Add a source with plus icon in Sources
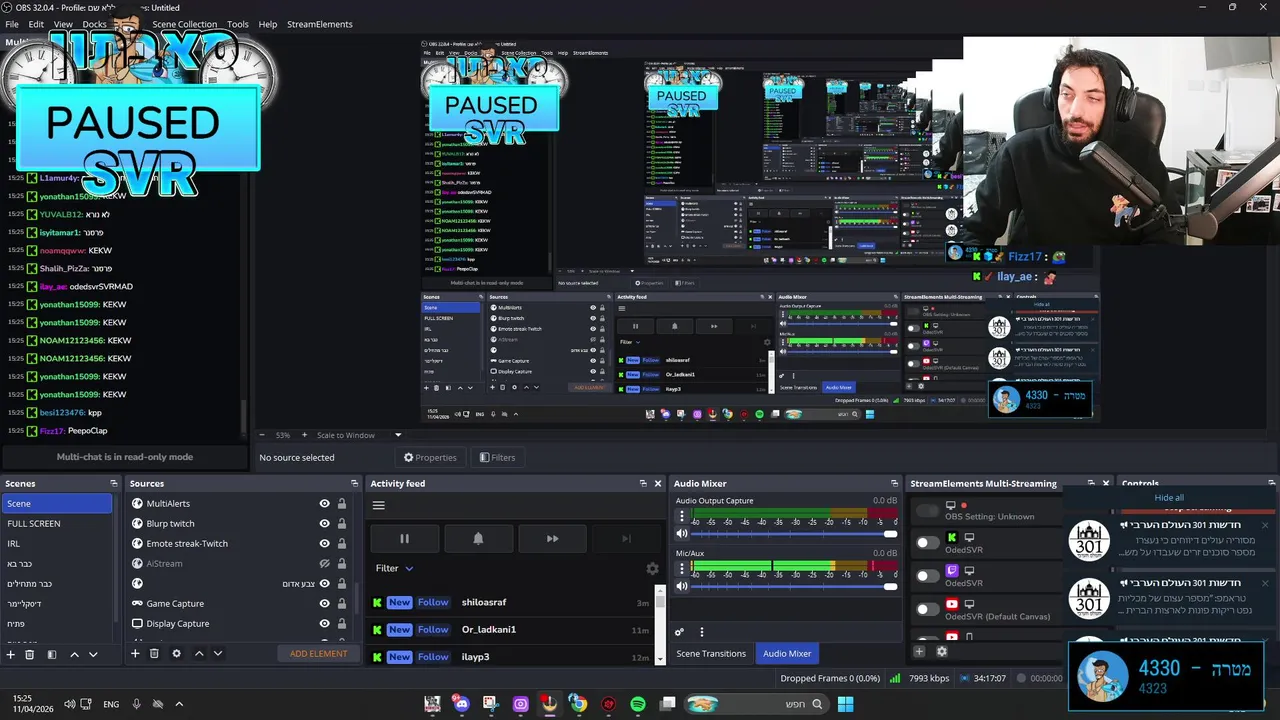Screen dimensions: 1280x720 coord(135,654)
